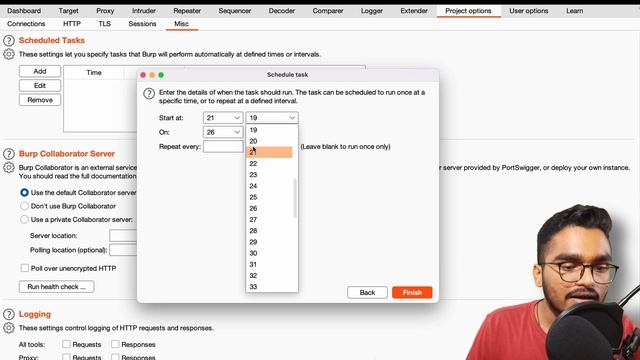Image resolution: width=640 pixels, height=360 pixels.
Task: Click the Repeat every input field
Action: coord(223,147)
